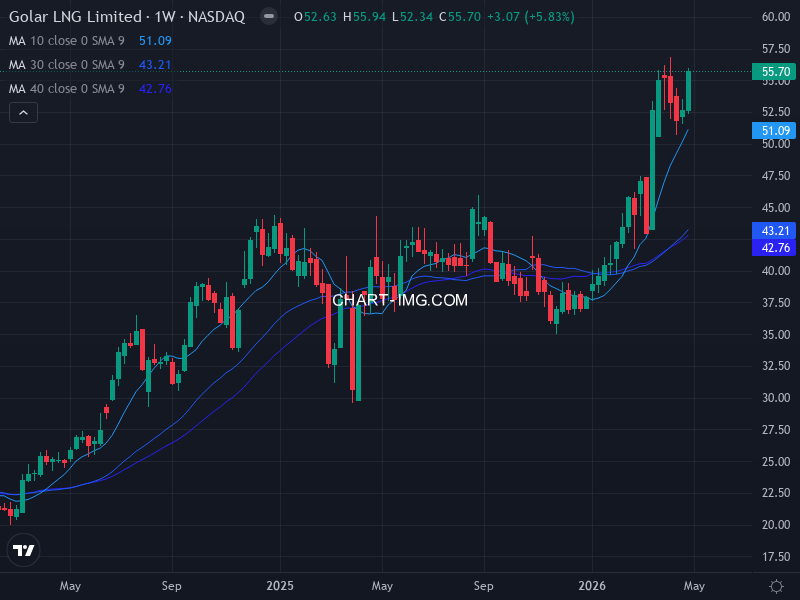Click the 2026 label on time axis

click(x=592, y=586)
